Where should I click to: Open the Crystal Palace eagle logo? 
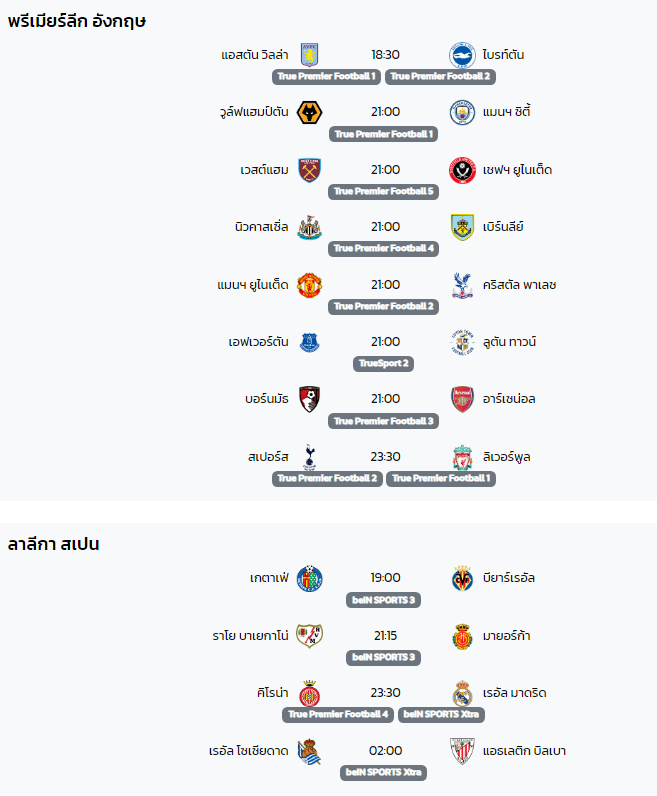coord(462,285)
